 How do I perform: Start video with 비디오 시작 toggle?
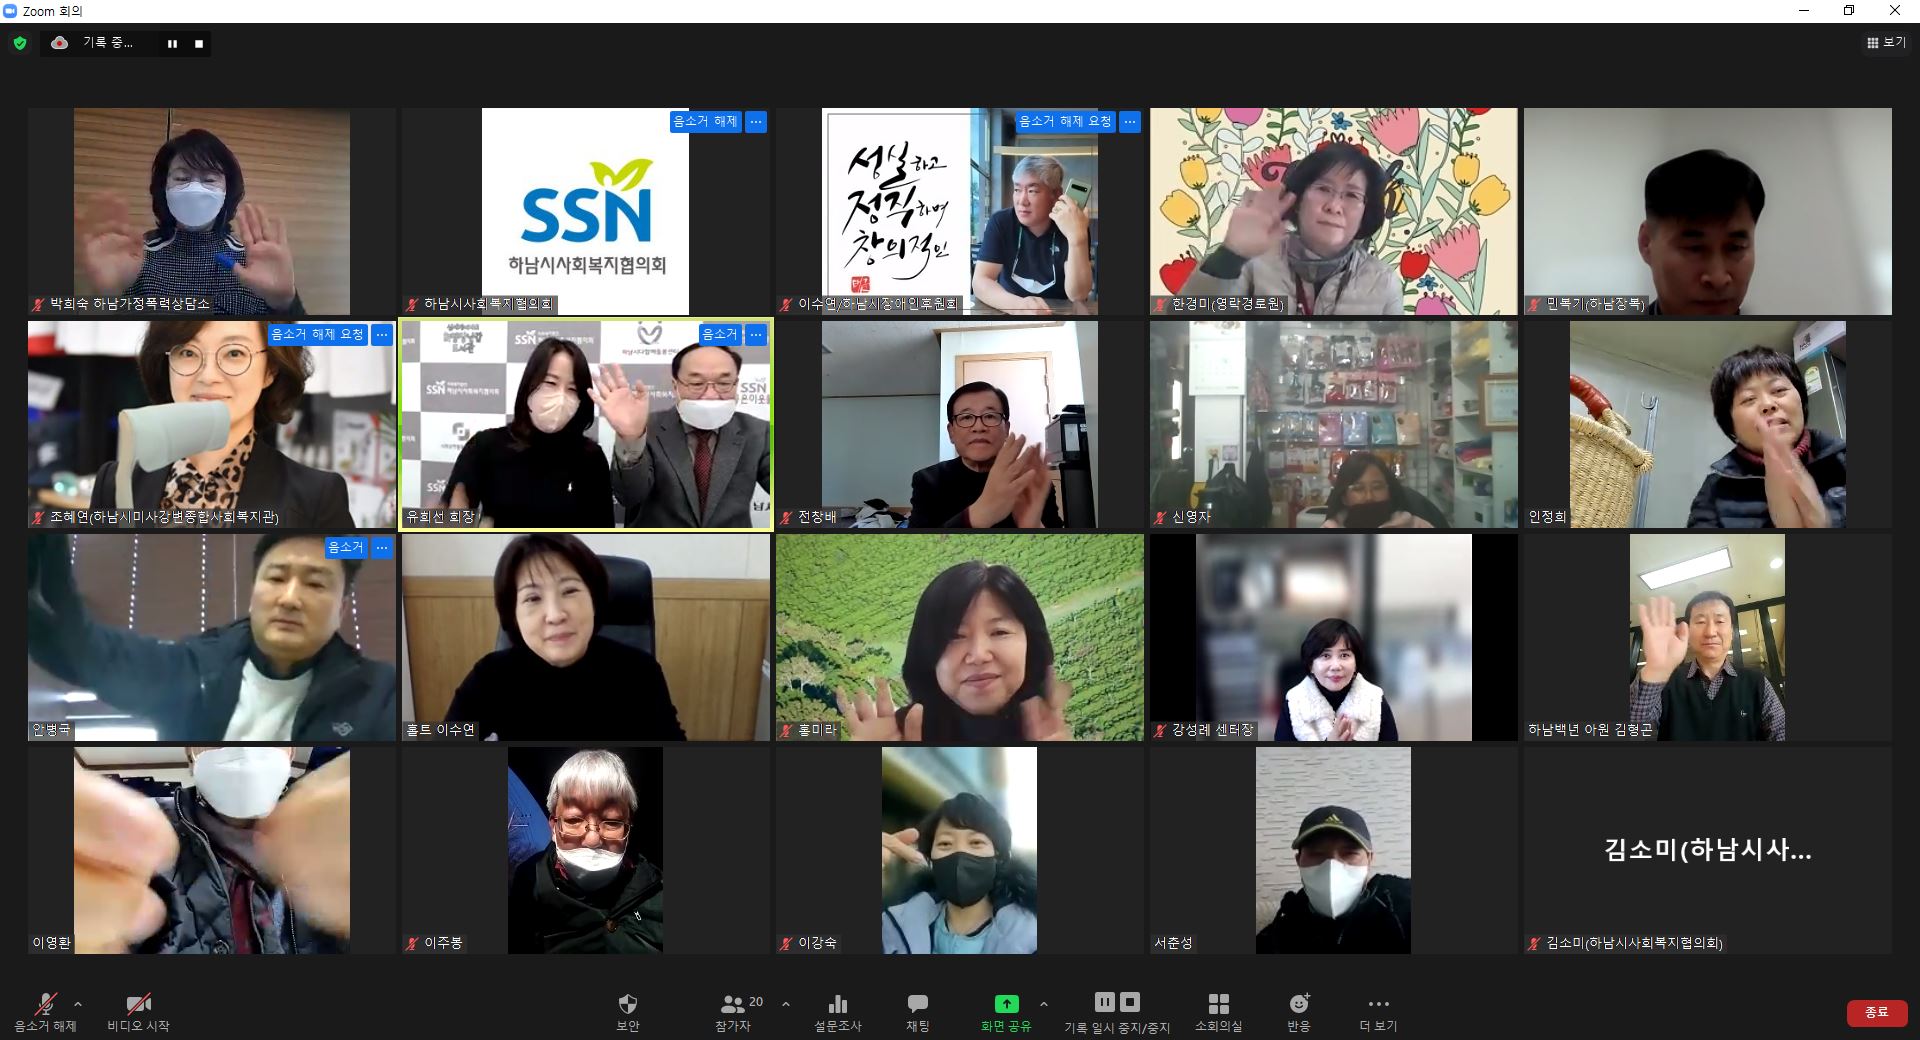pyautogui.click(x=138, y=1004)
